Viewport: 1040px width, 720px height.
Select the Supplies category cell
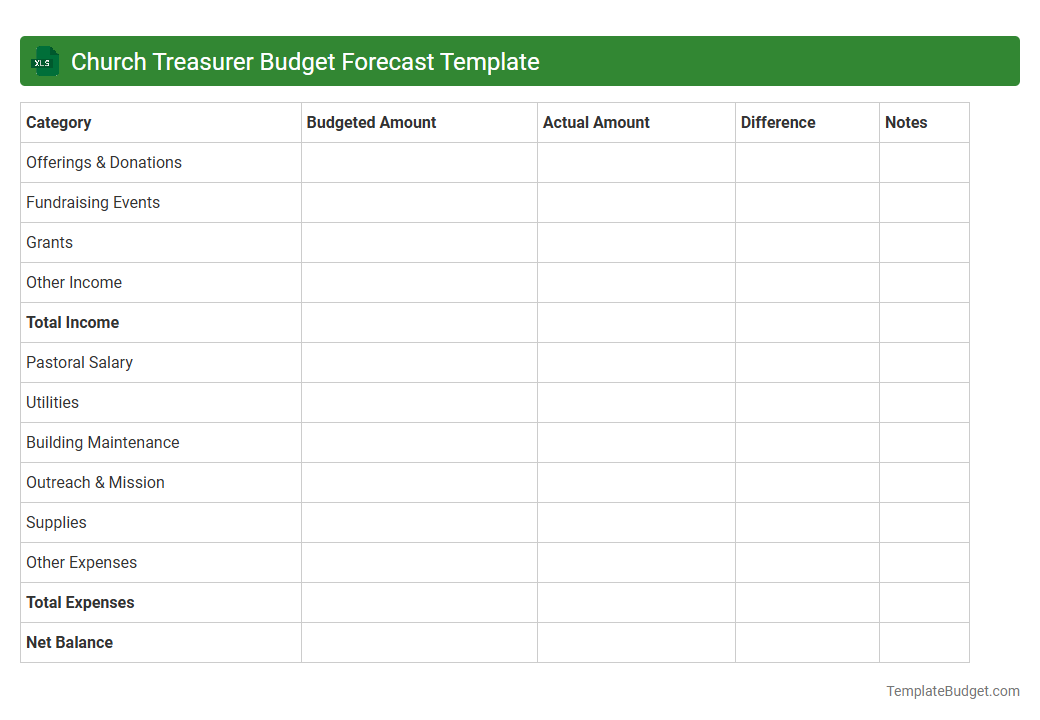56,522
